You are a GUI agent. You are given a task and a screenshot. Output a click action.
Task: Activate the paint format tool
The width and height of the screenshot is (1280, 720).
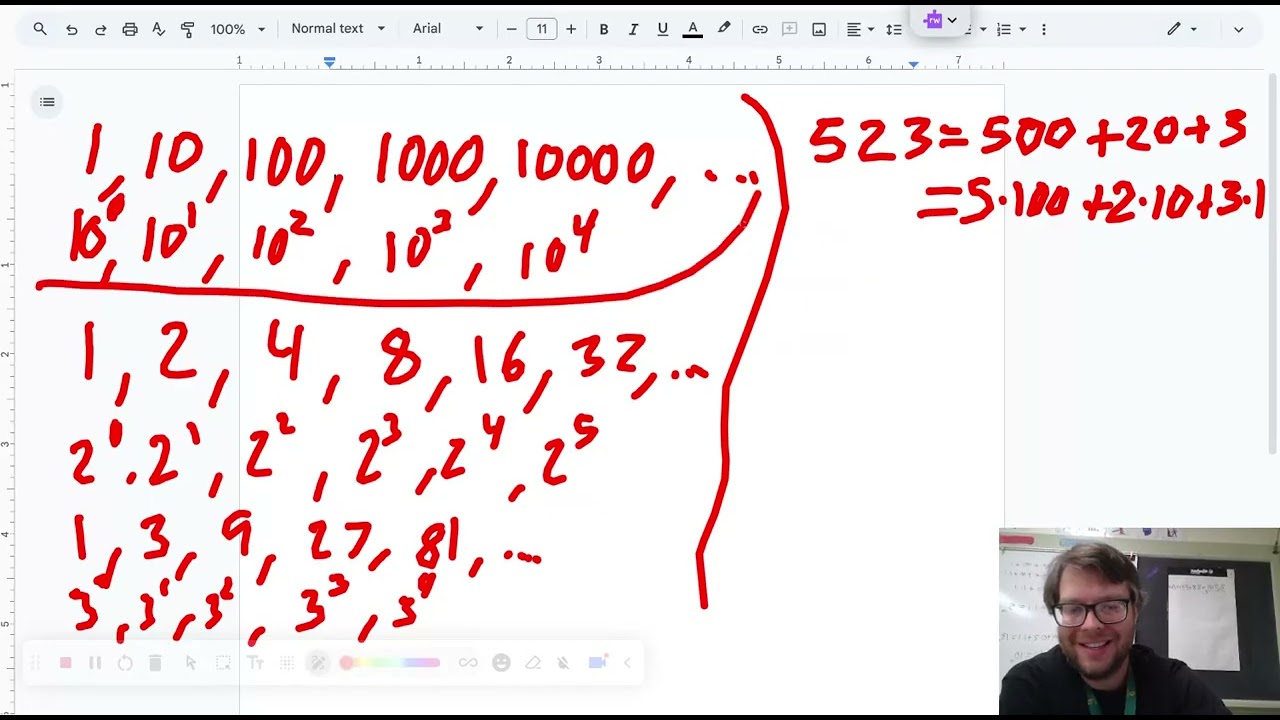pos(187,29)
